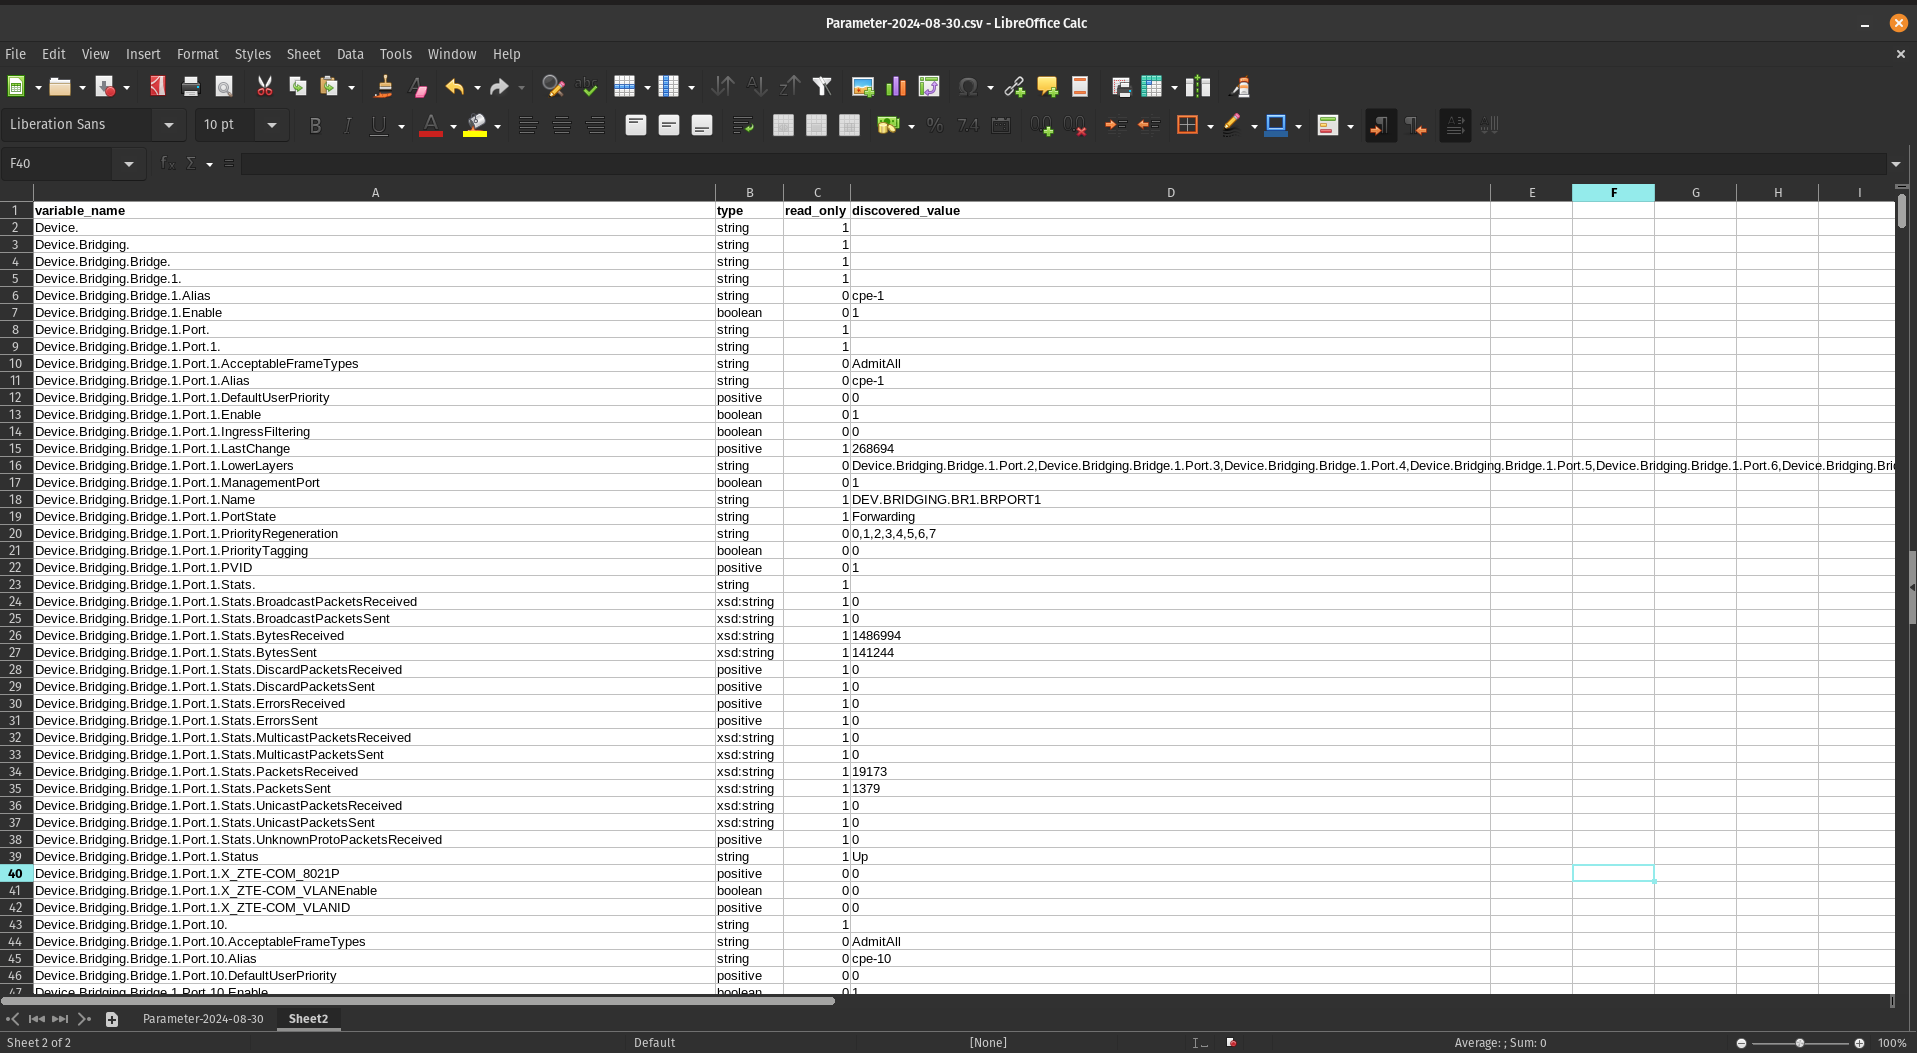Add a new sheet with the plus button
Image resolution: width=1917 pixels, height=1053 pixels.
[x=112, y=1018]
